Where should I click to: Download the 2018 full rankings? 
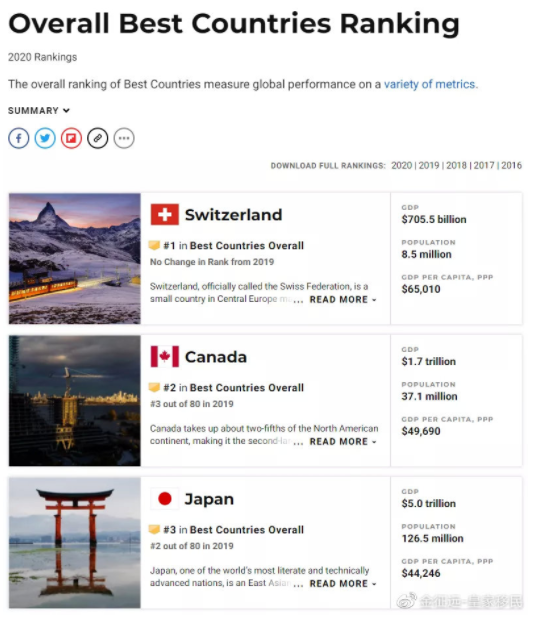pos(457,166)
